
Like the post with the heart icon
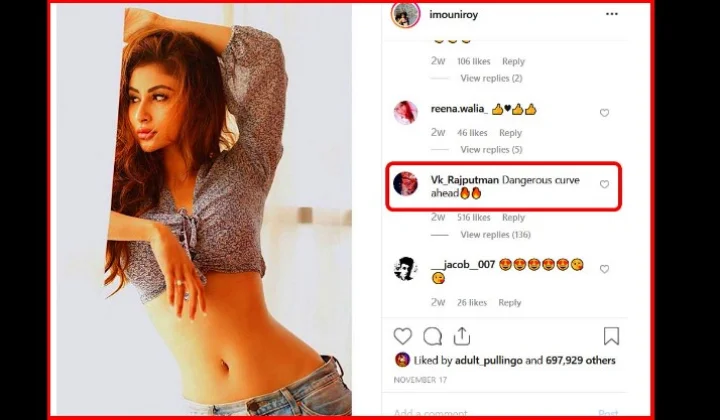click(403, 336)
